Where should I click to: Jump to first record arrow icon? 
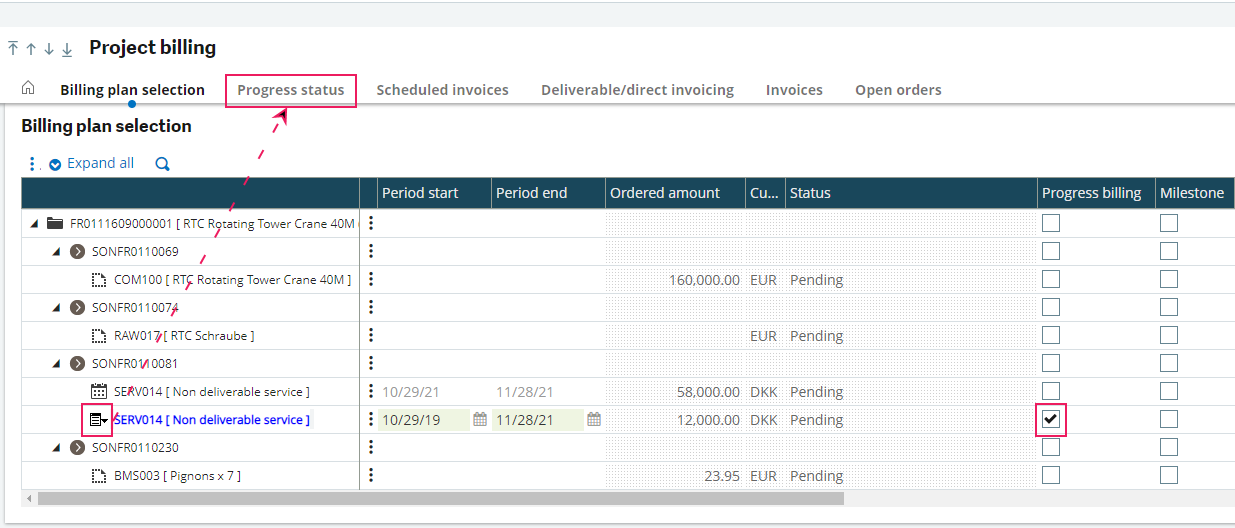[13, 49]
